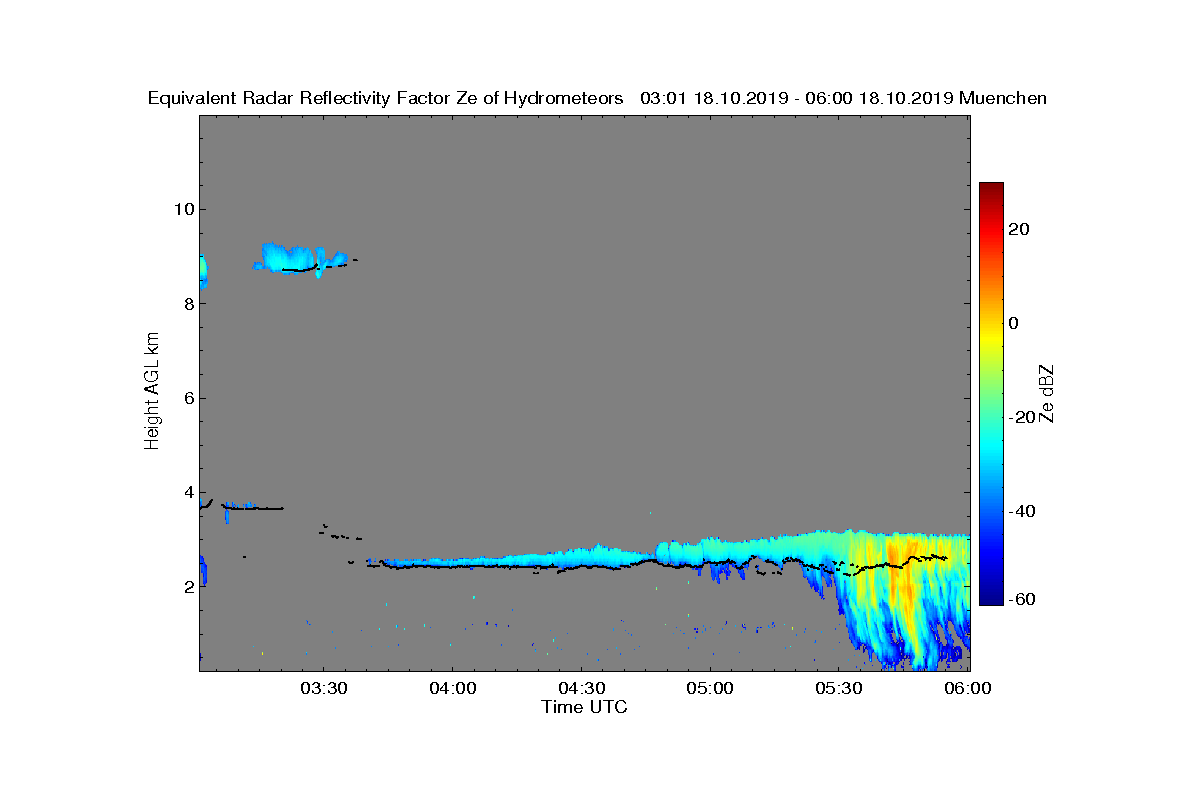Pick the dark red top of the colorbar
The height and width of the screenshot is (800, 1200).
[991, 190]
